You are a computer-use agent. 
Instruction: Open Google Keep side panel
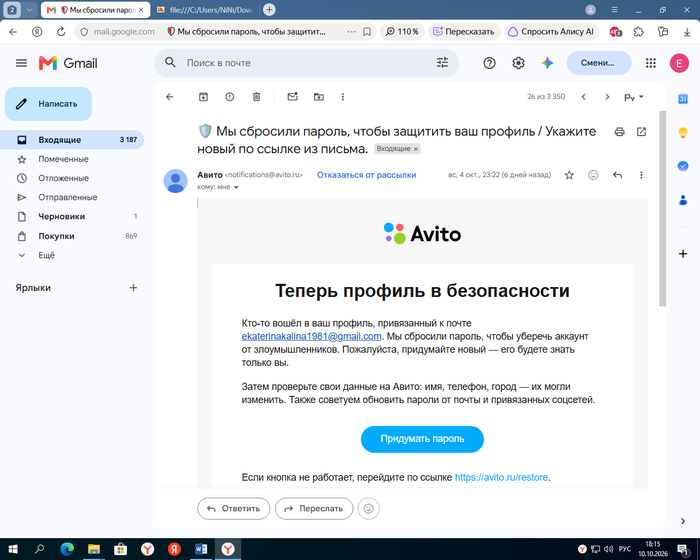click(683, 133)
